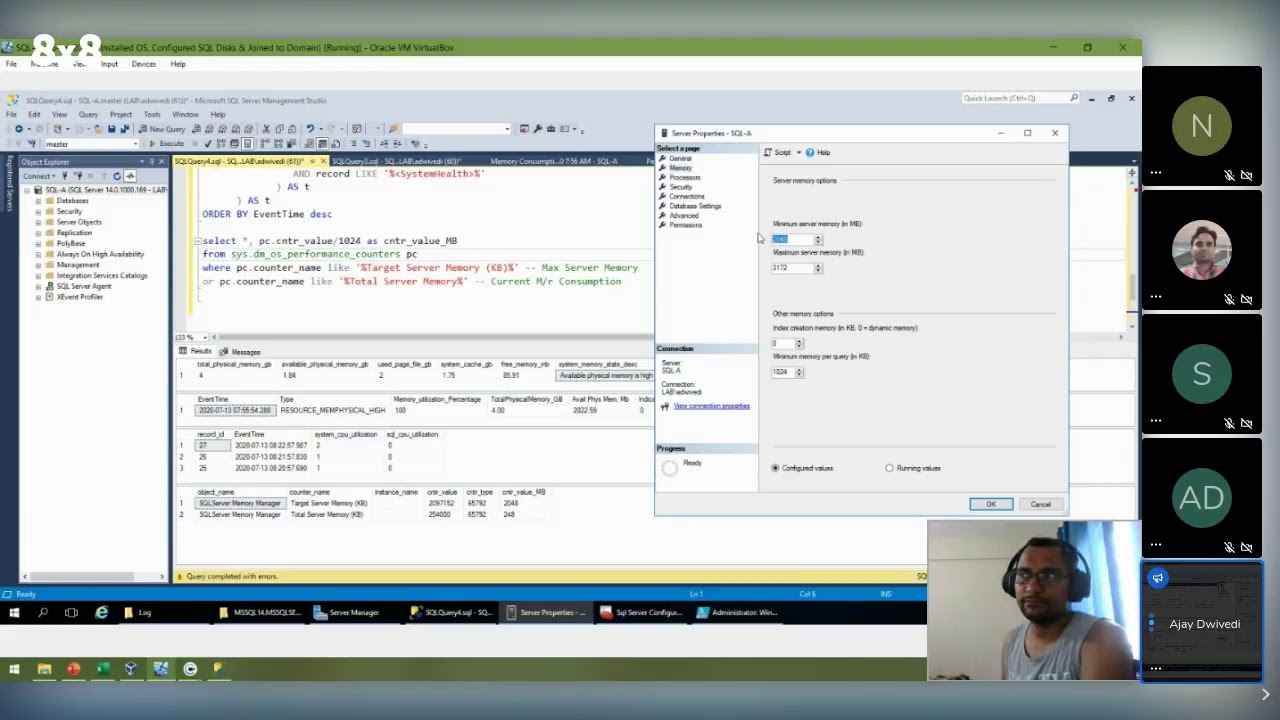Open Sql Server Configuration from VM taskbar
The width and height of the screenshot is (1280, 720).
[x=642, y=612]
